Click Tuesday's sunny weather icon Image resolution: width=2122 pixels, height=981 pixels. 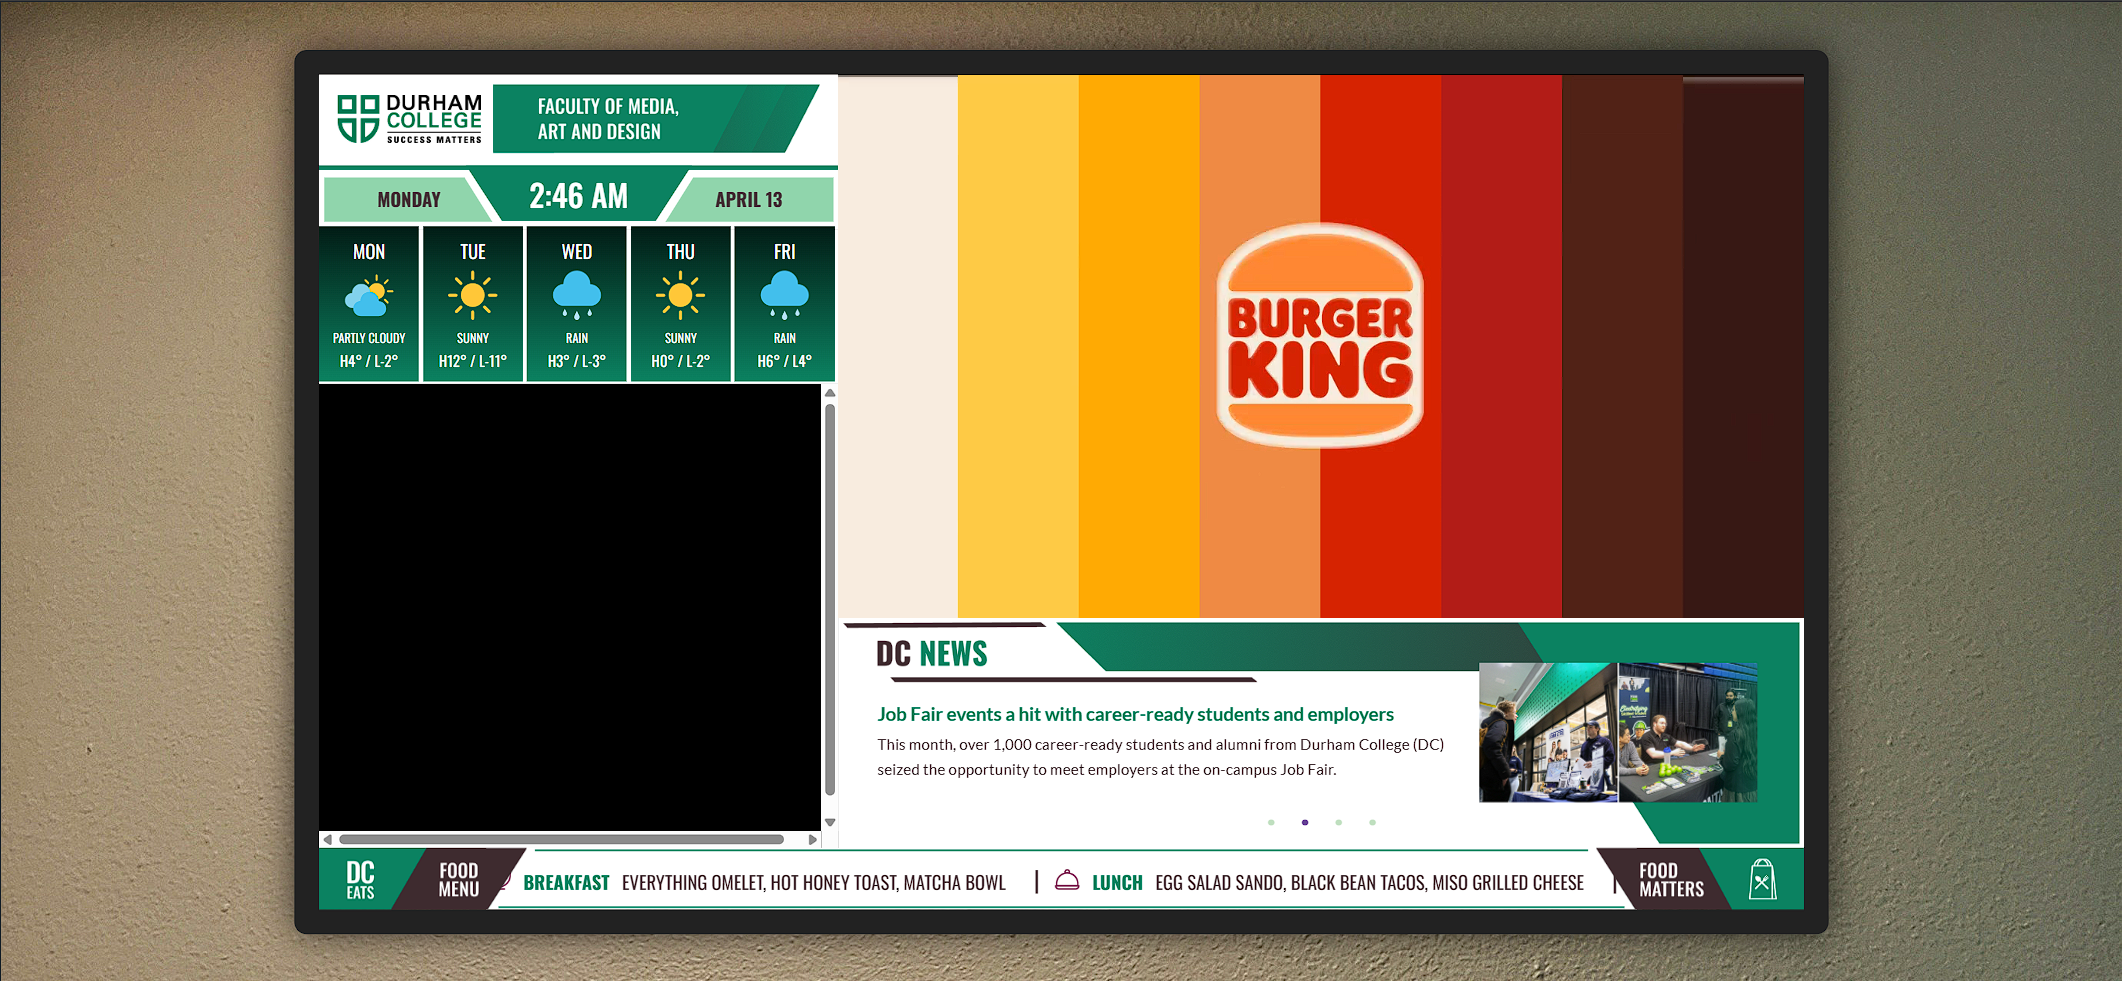[472, 295]
